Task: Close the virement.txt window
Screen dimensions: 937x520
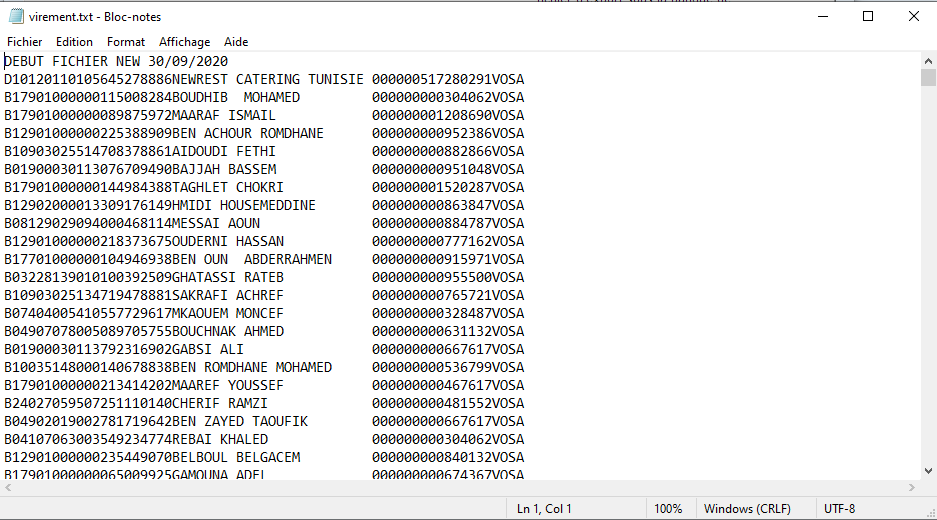Action: point(913,16)
